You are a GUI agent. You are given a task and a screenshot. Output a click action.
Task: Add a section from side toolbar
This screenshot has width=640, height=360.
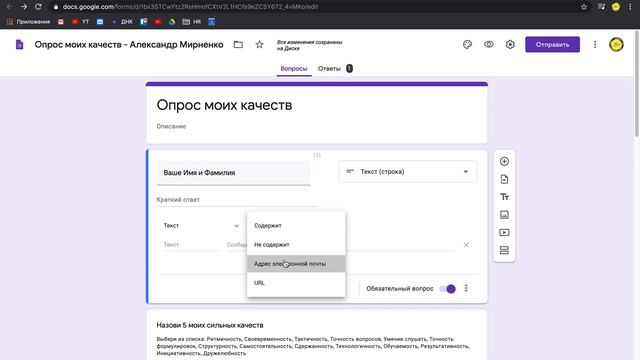coord(504,250)
